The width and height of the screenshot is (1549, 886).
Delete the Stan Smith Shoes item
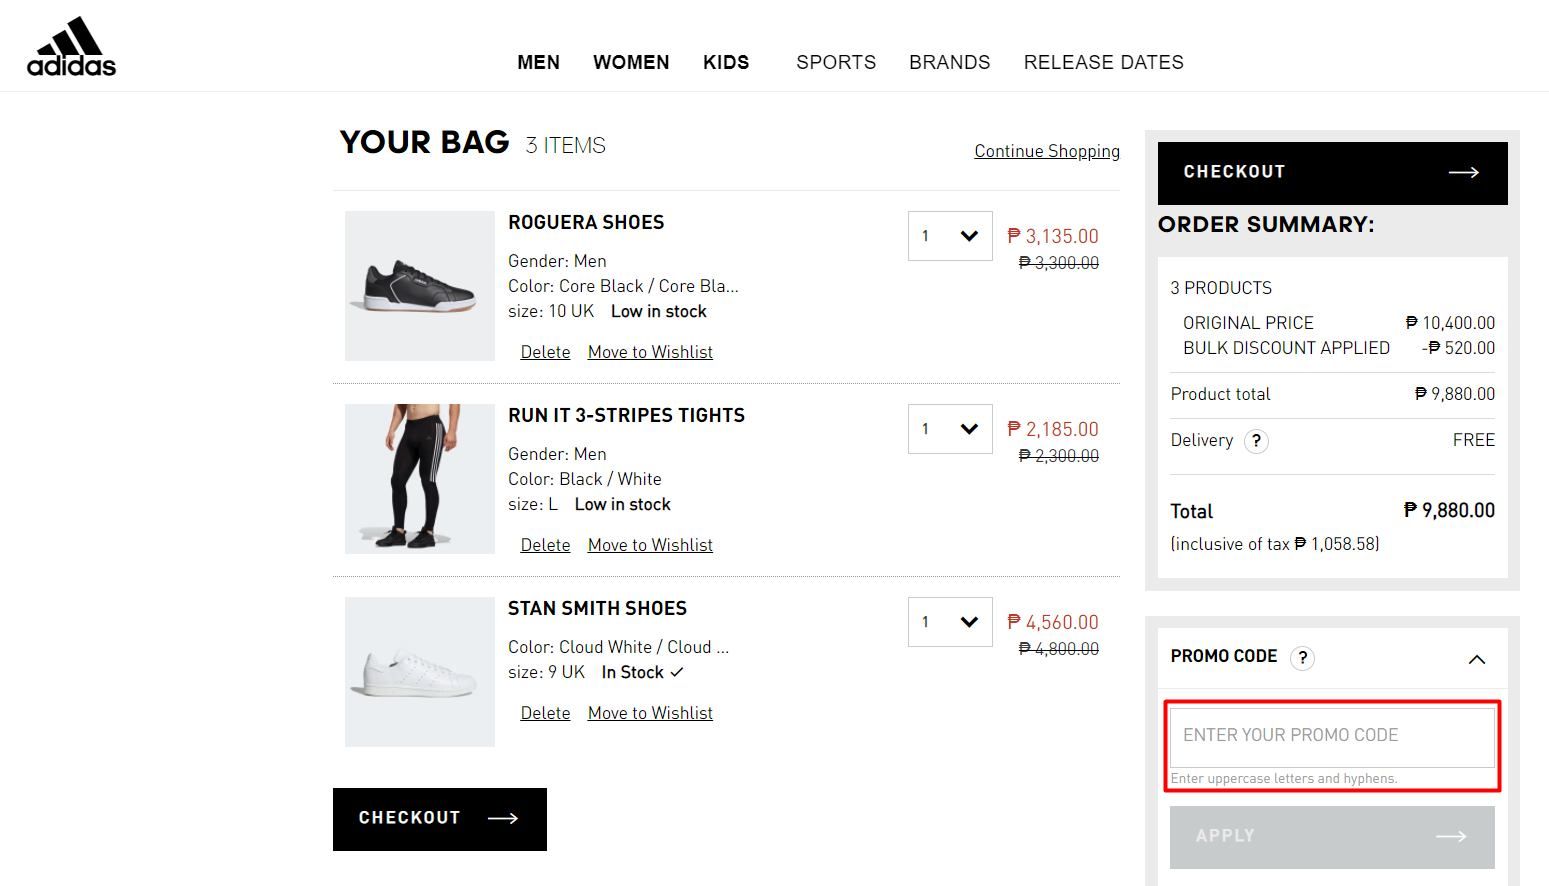(545, 712)
